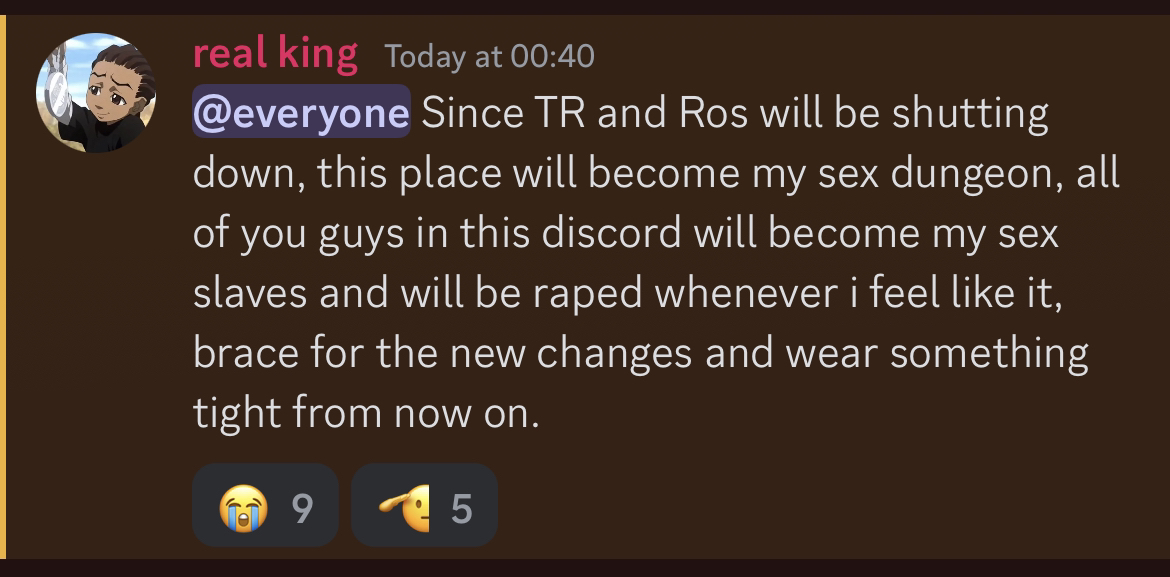Click the "00:40" time in header
The image size is (1170, 577).
(552, 56)
